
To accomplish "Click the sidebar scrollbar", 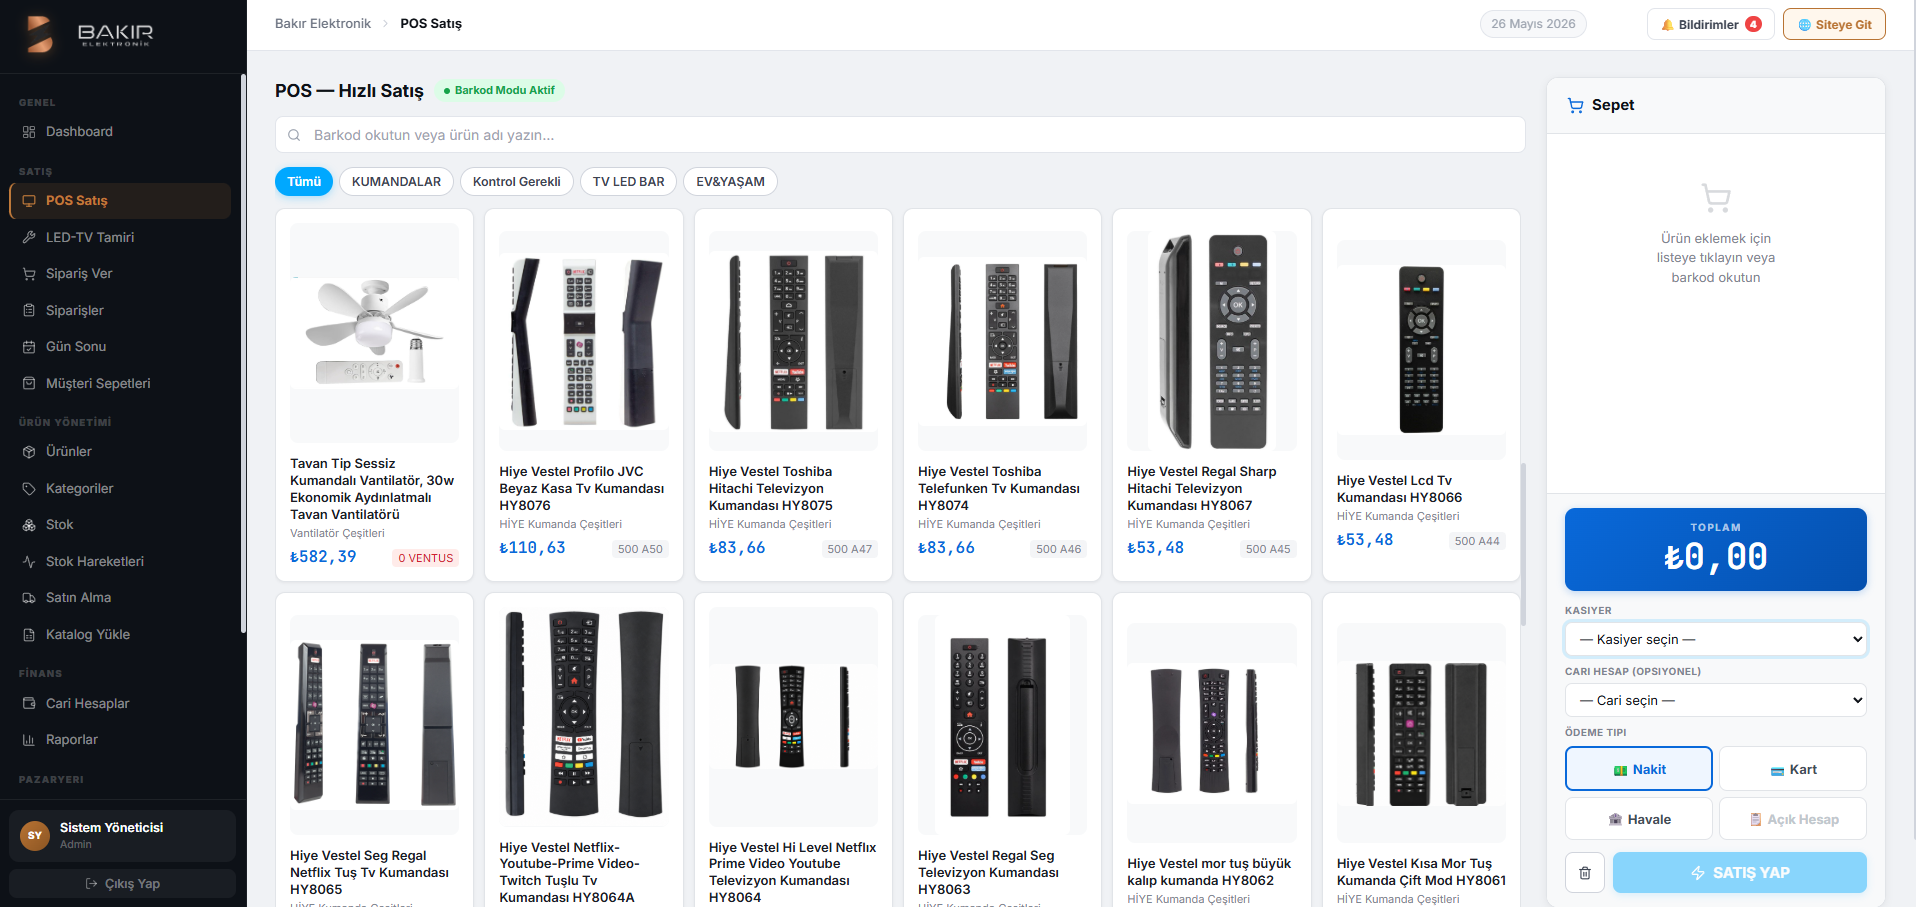I will (243, 355).
